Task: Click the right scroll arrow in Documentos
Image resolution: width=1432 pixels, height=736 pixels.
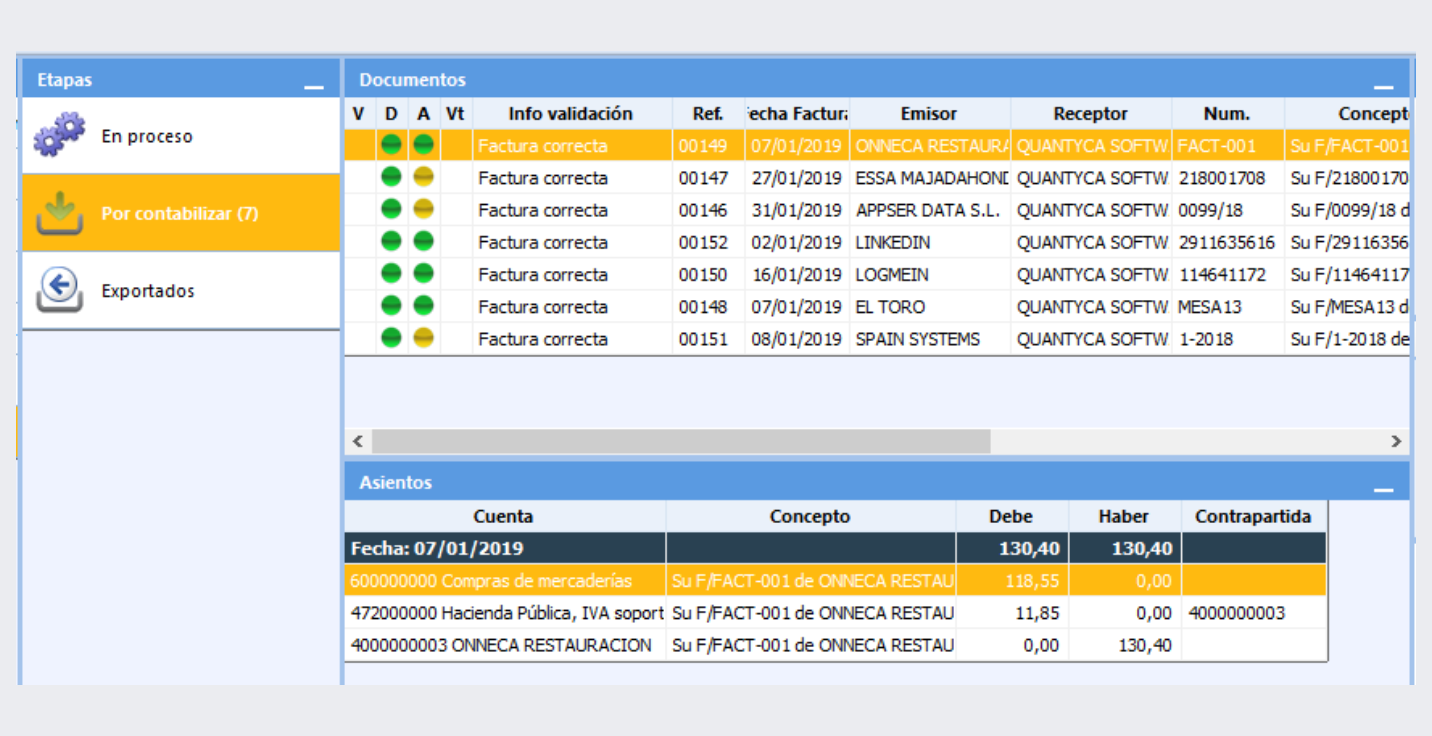Action: (x=1396, y=441)
